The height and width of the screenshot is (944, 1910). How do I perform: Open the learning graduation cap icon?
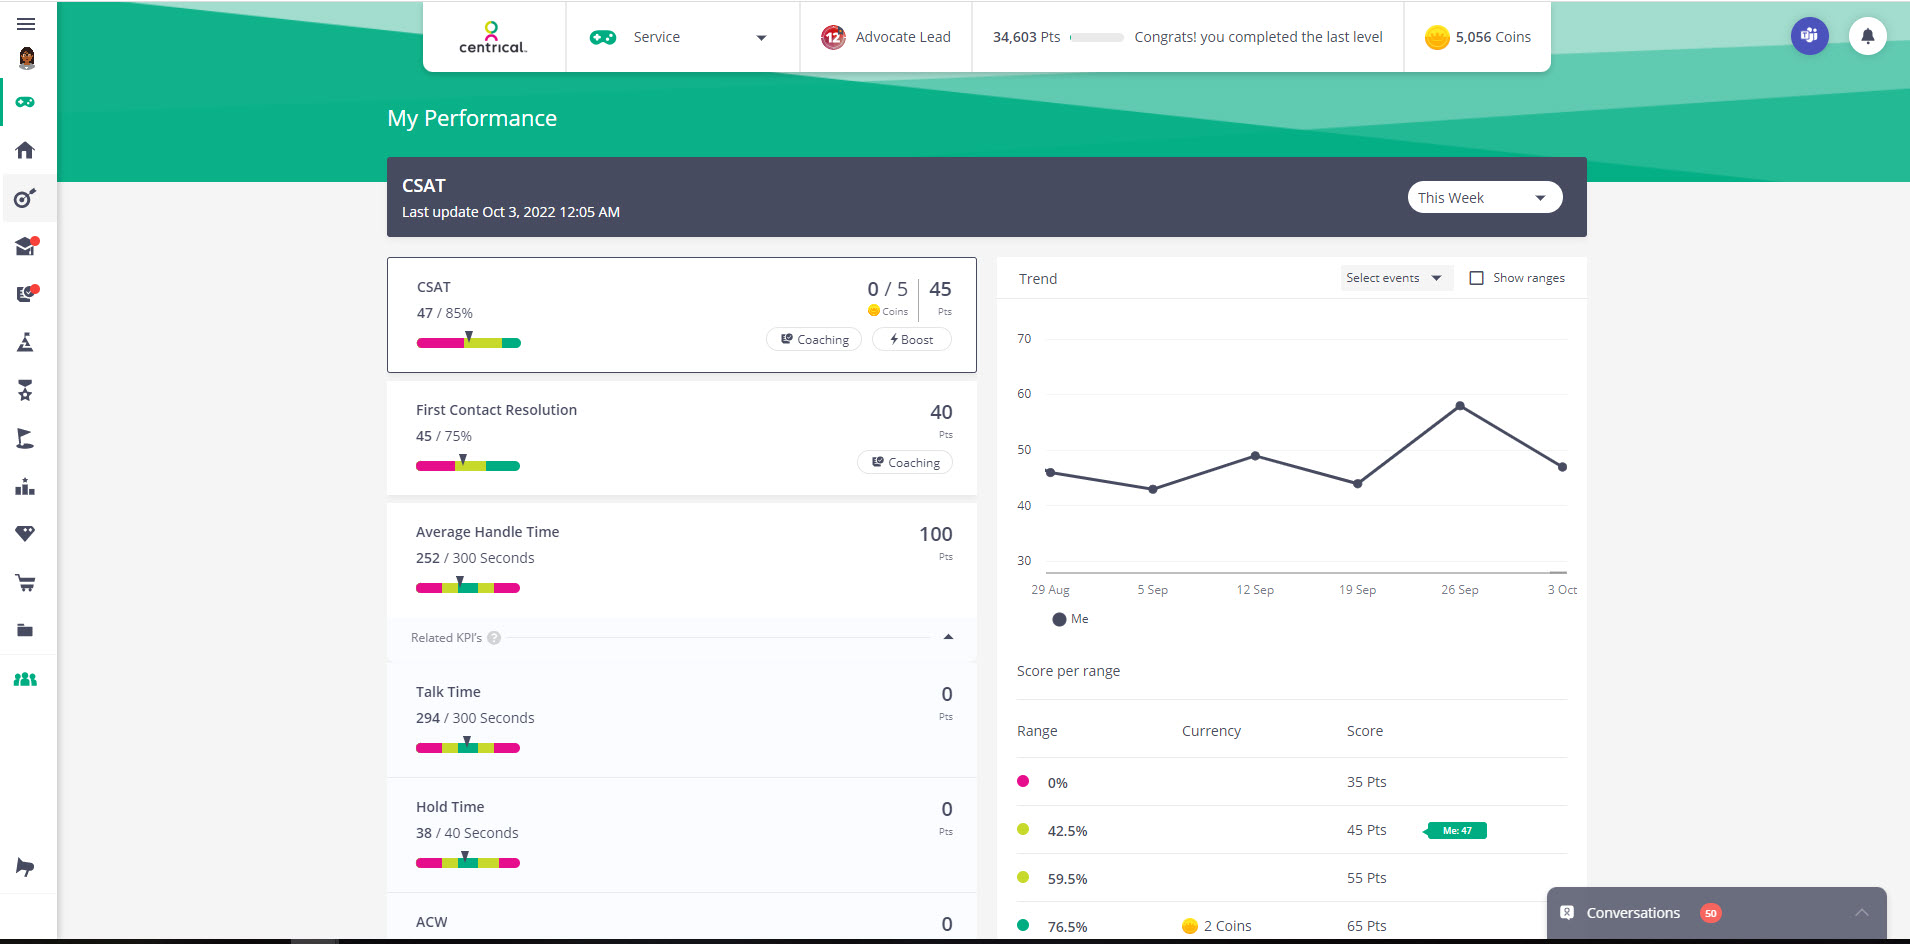(25, 246)
